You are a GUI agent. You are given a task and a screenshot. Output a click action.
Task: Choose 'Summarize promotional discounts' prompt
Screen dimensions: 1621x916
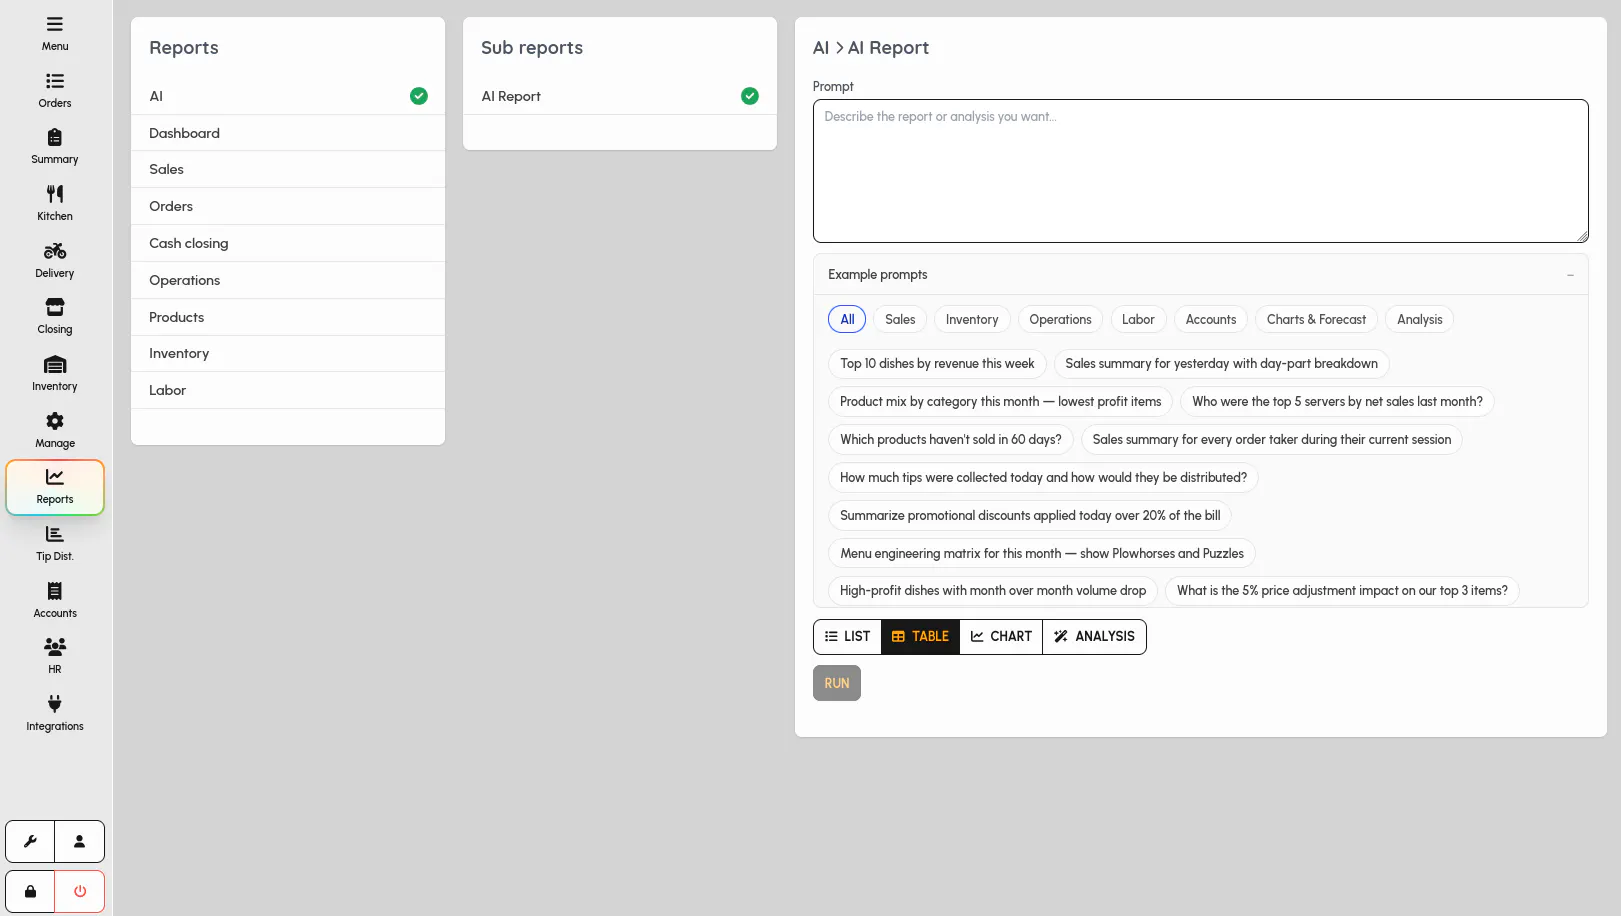point(1030,515)
